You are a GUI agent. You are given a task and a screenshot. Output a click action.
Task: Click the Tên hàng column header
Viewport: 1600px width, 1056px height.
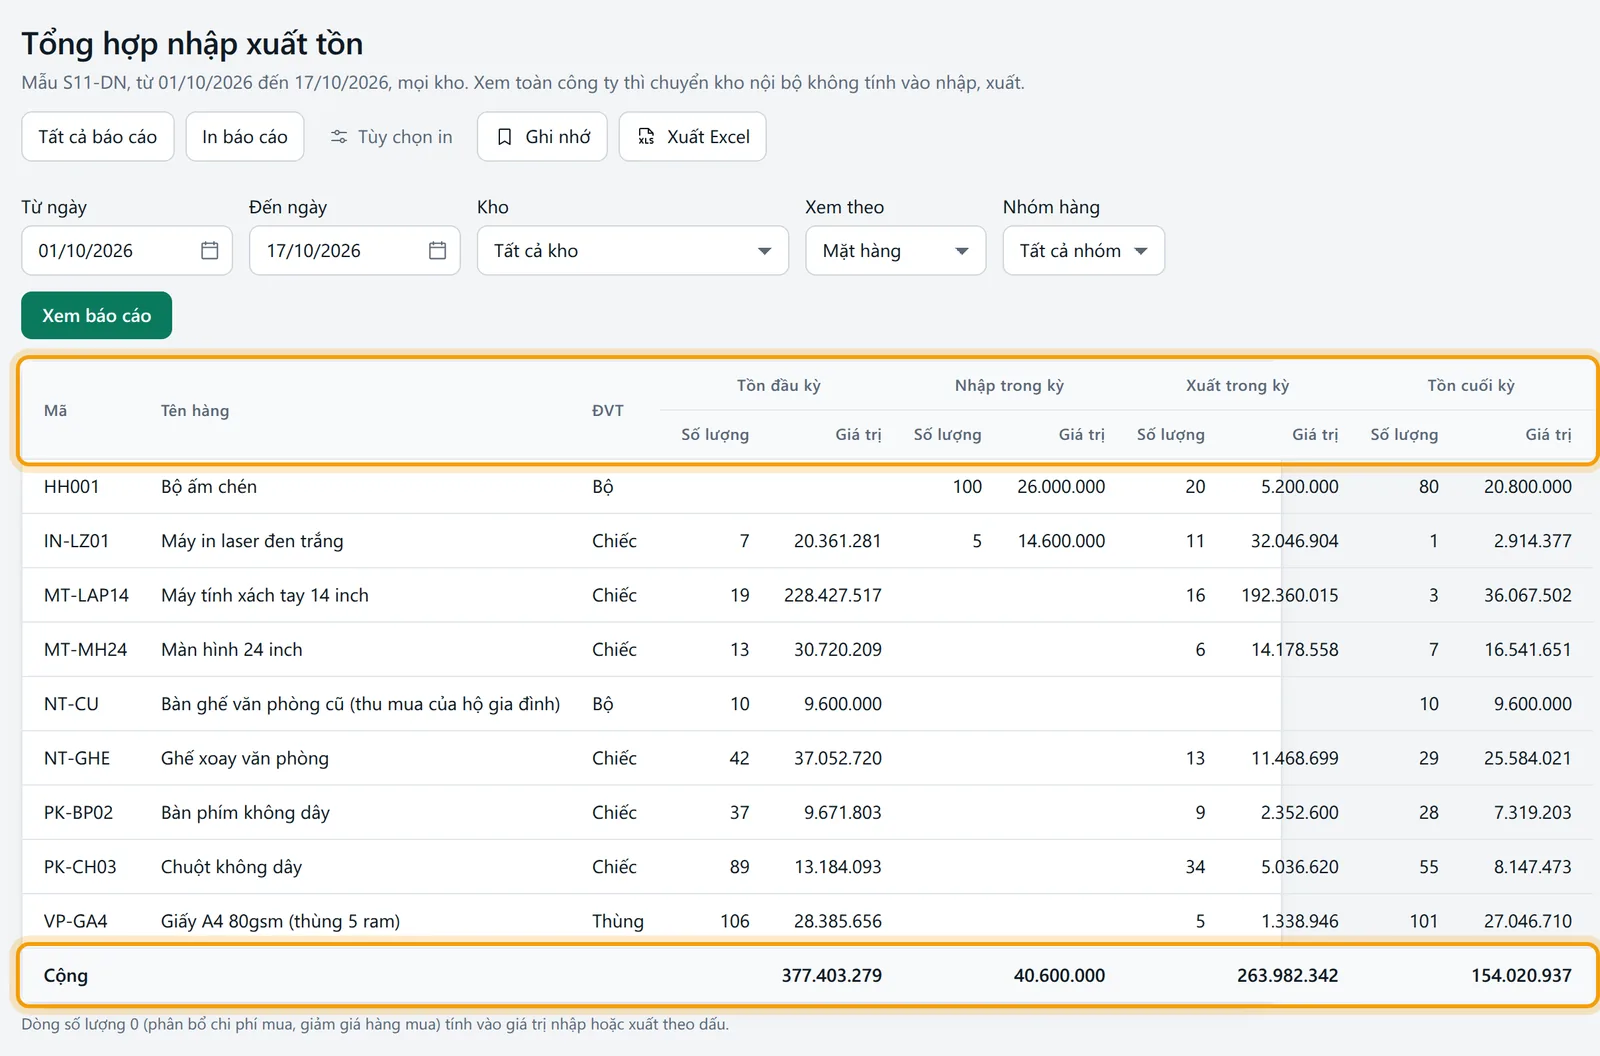pyautogui.click(x=195, y=410)
